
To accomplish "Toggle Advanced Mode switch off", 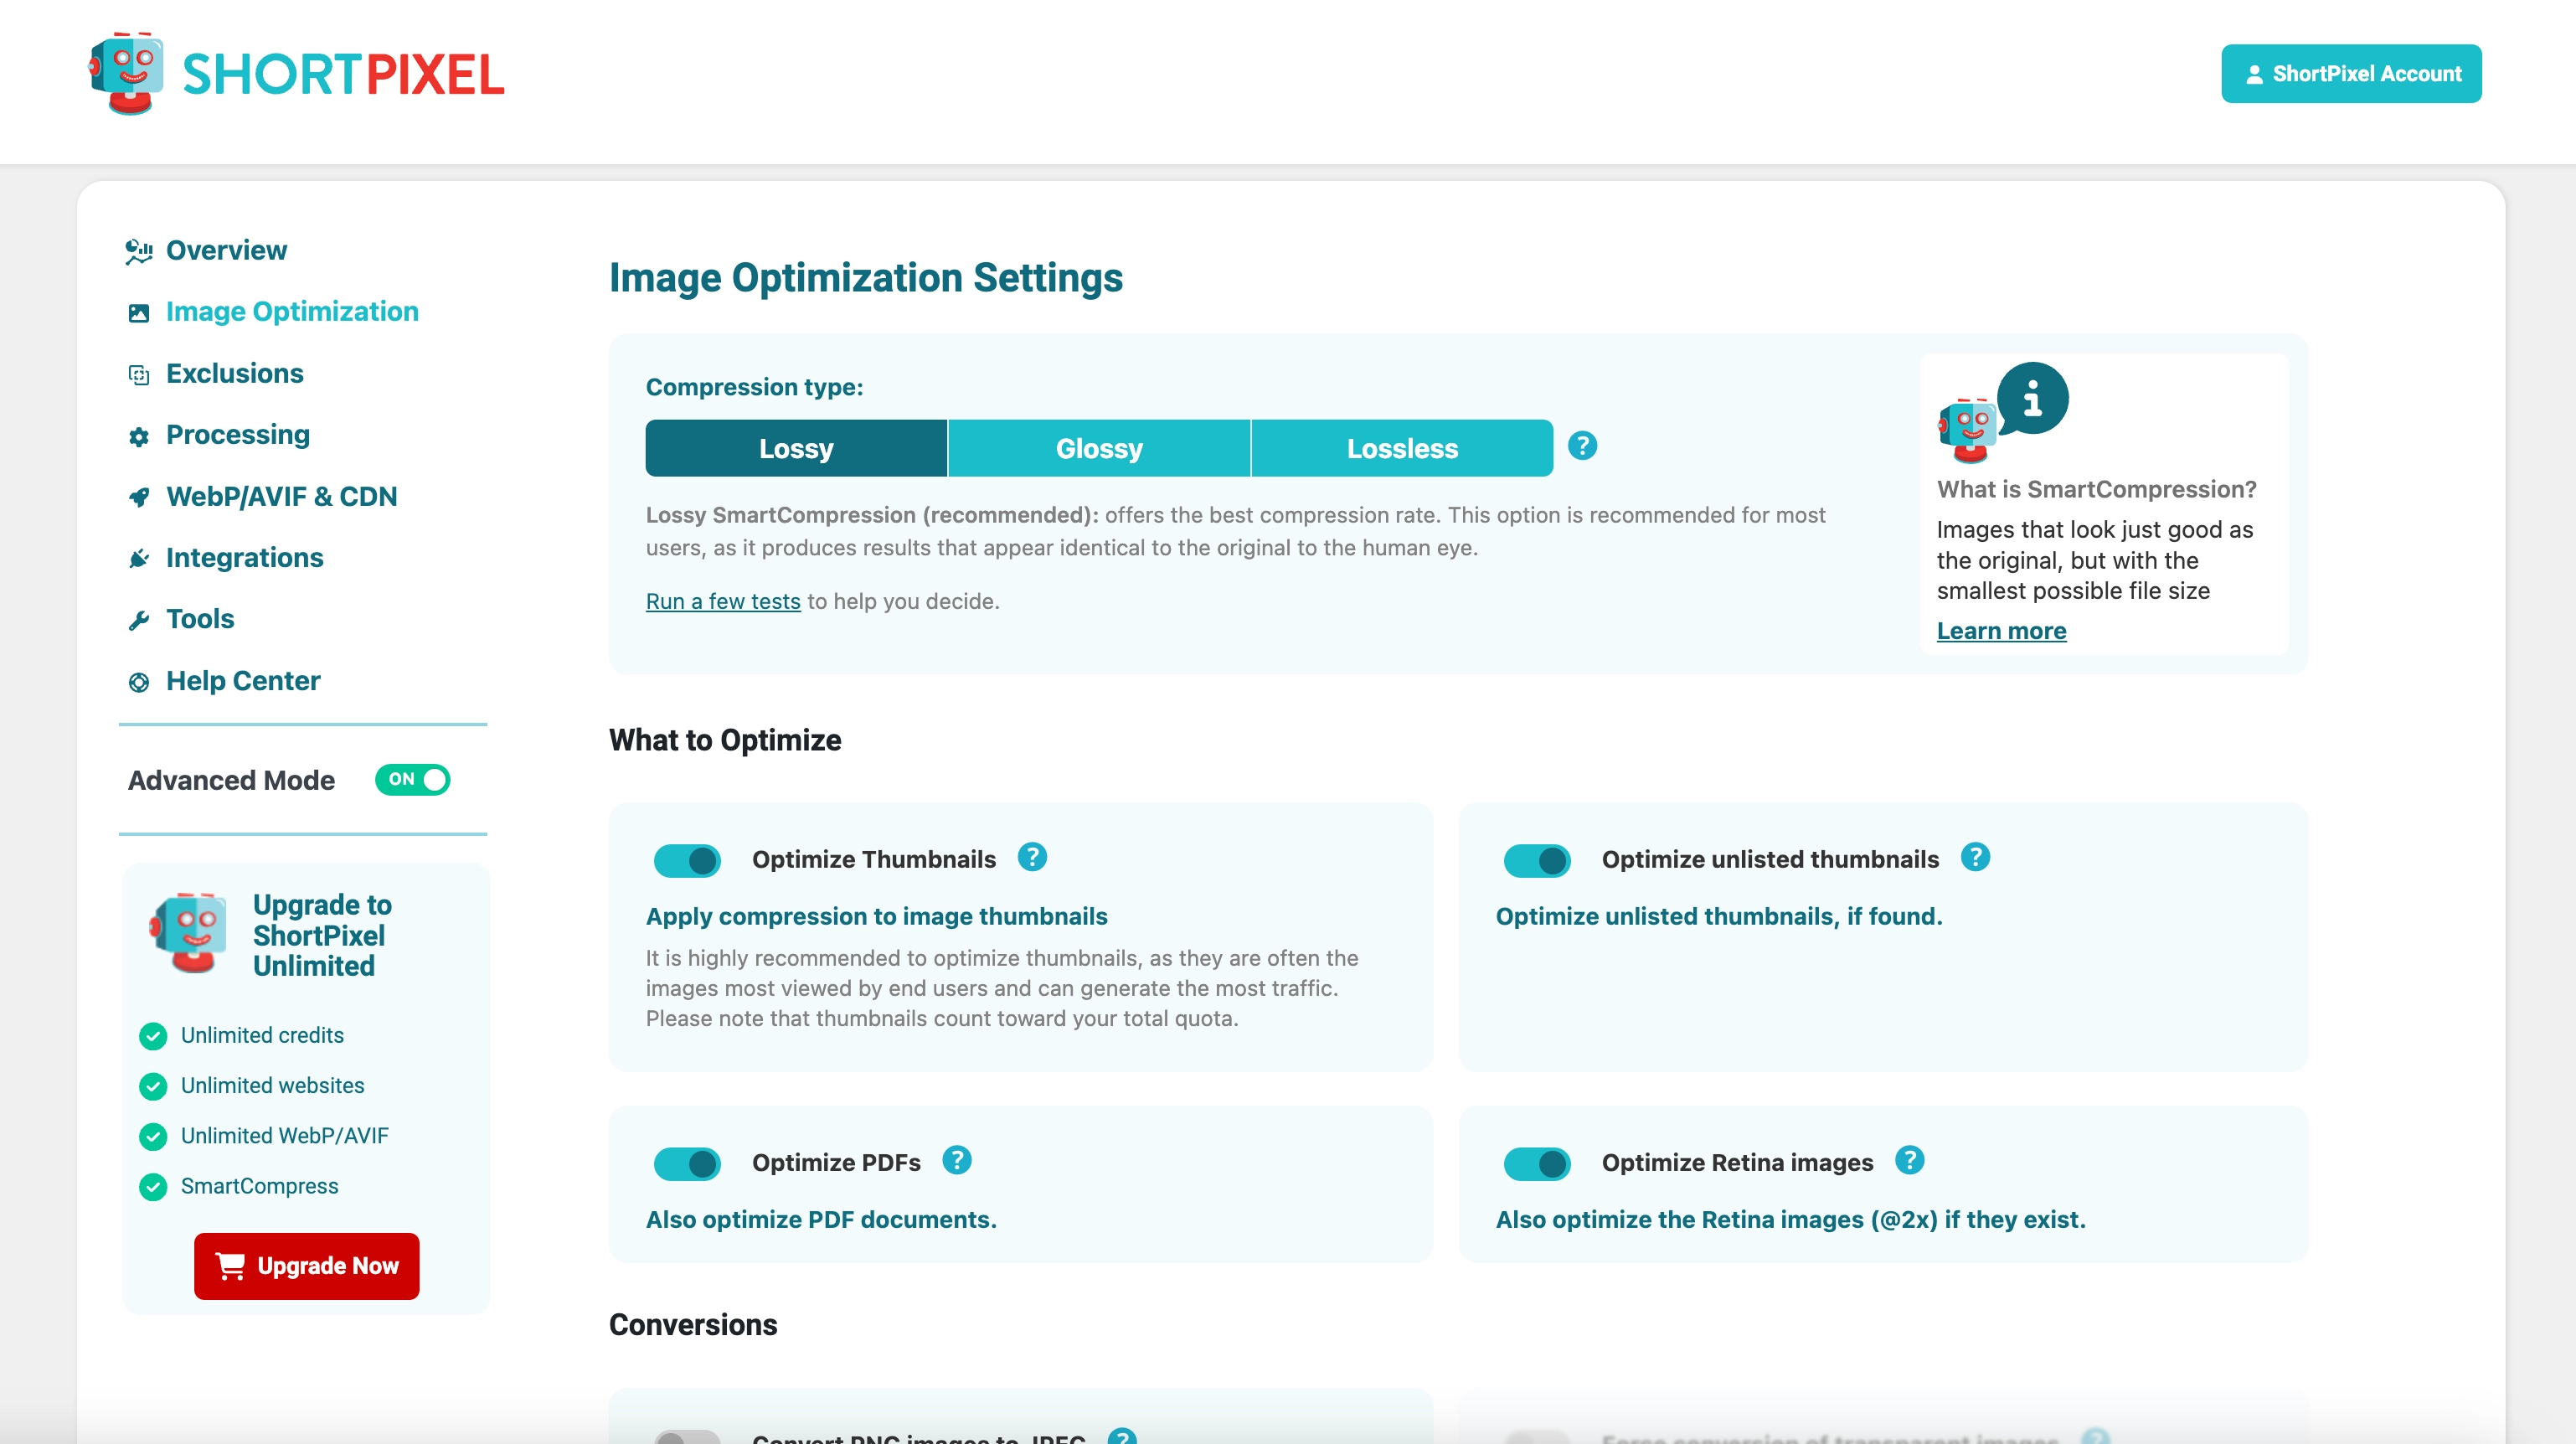I will coord(412,780).
